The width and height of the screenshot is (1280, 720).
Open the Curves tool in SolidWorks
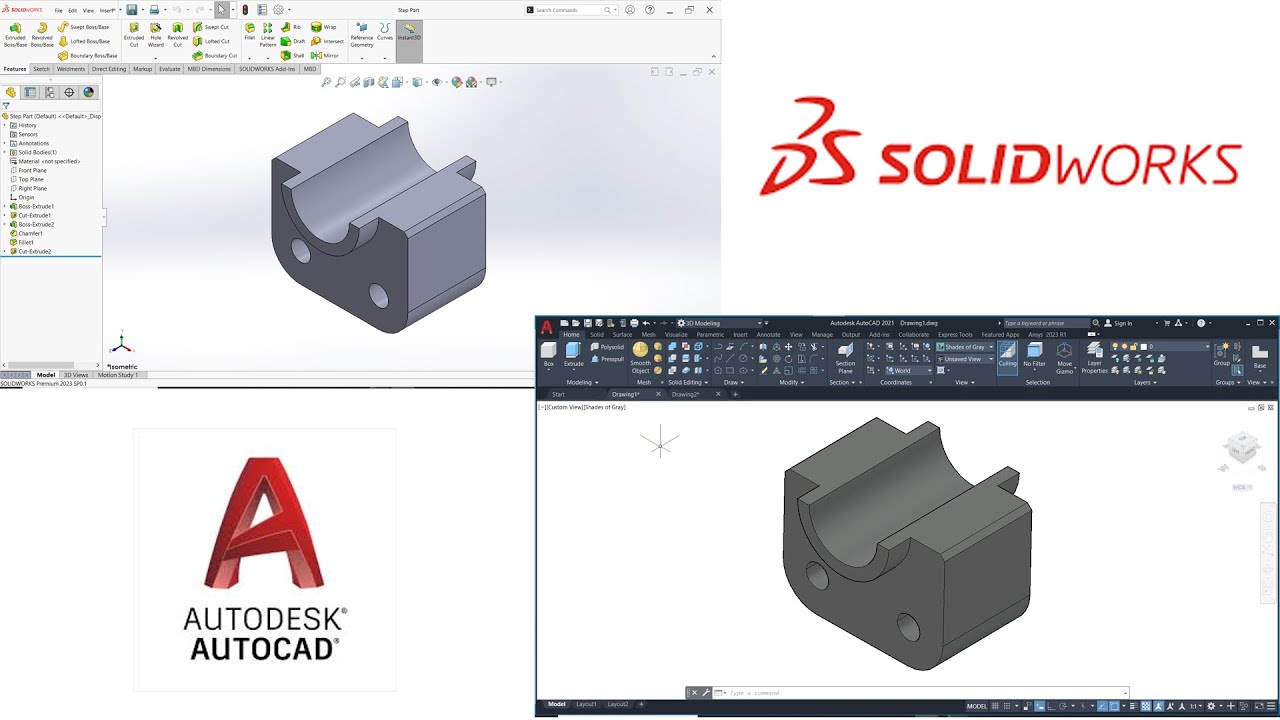pyautogui.click(x=385, y=31)
